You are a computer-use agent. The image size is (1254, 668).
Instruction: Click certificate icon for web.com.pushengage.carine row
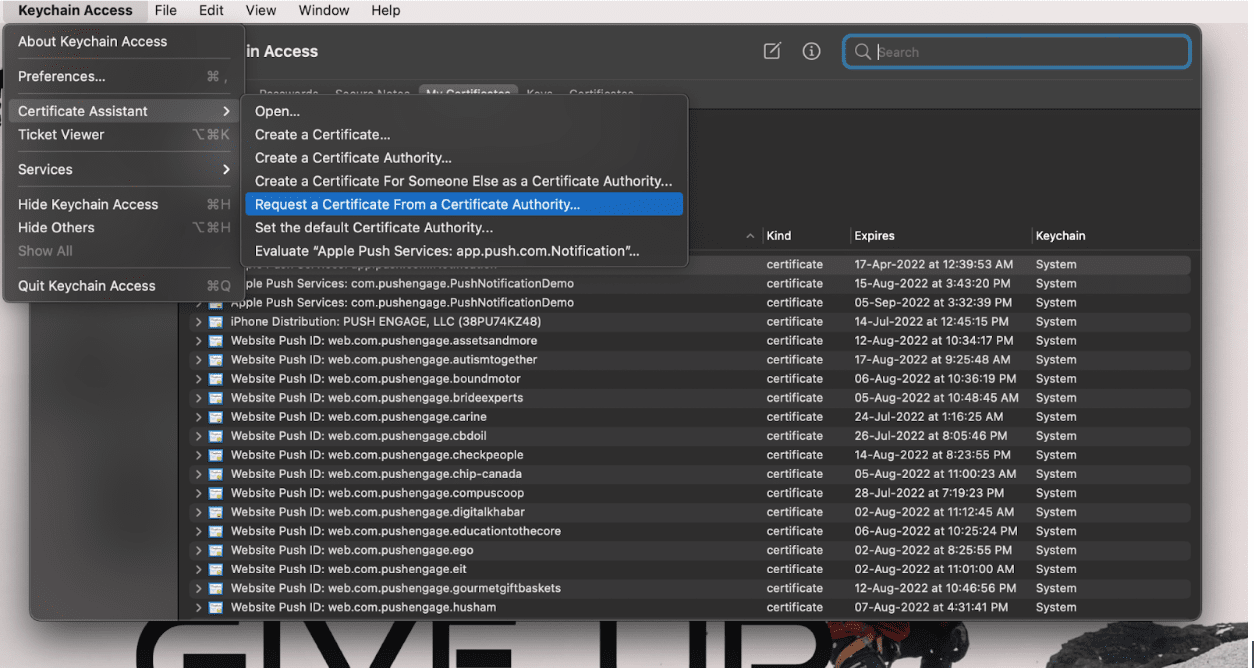point(215,417)
